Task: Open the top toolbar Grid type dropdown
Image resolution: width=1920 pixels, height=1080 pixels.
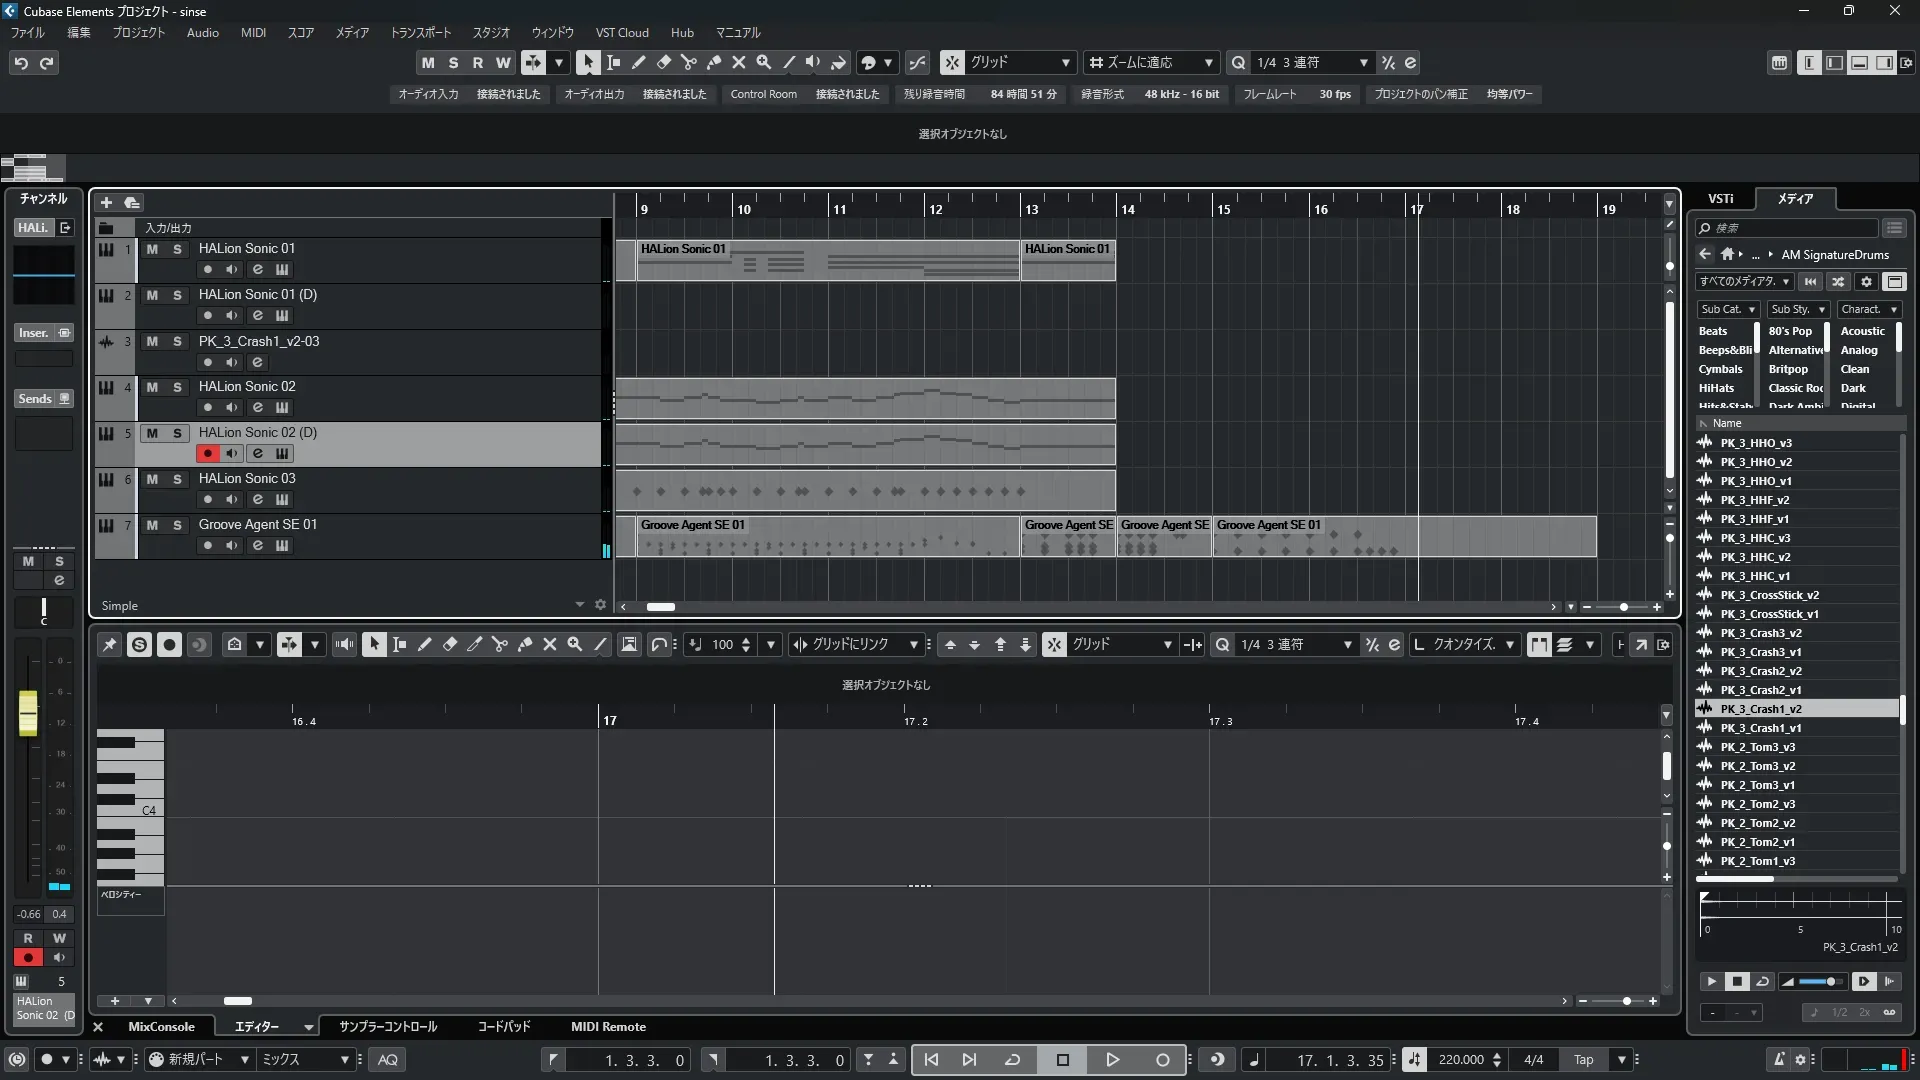Action: pos(1020,62)
